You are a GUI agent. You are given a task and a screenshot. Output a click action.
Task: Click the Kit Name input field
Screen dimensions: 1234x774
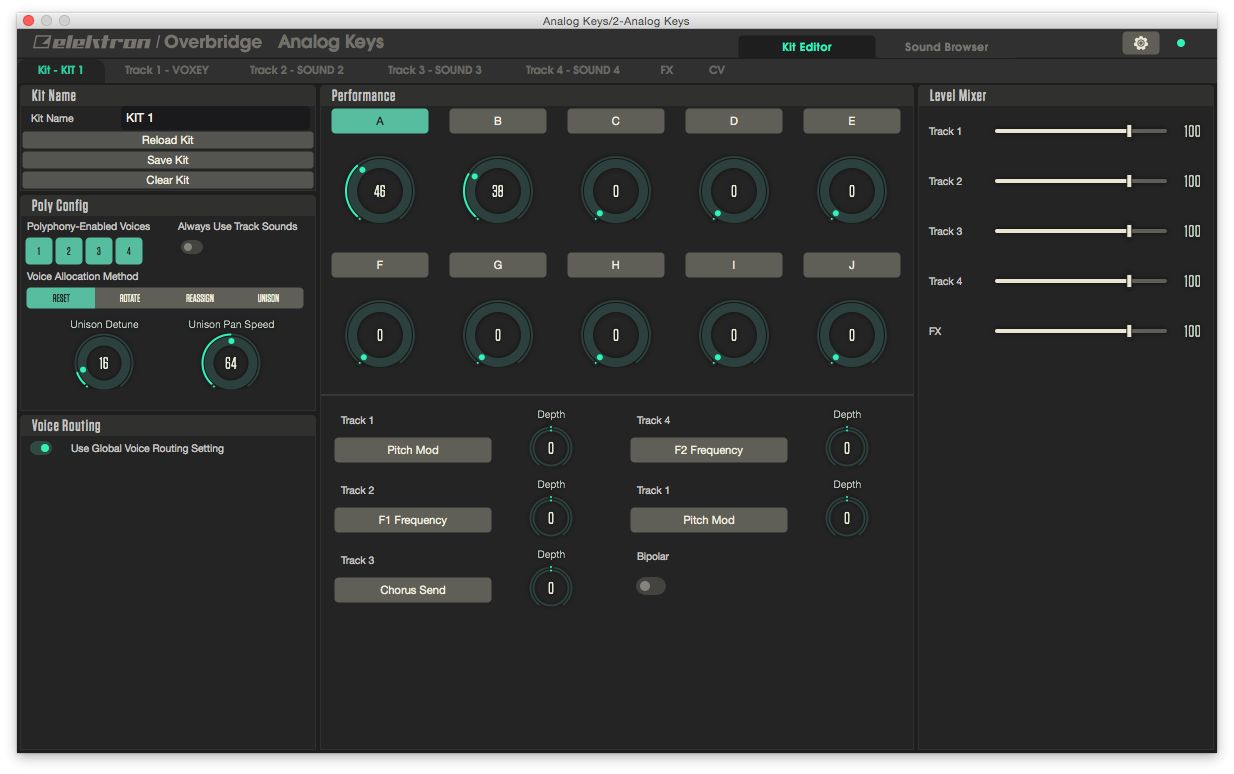(216, 118)
